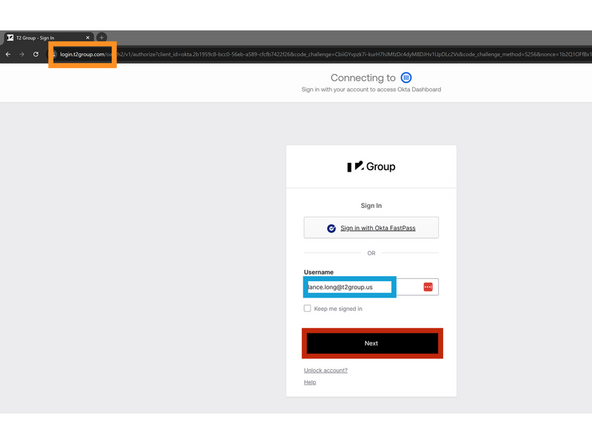Screen dimensions: 592x444
Task: Click the Okta FastPass checkmark icon
Action: point(331,228)
